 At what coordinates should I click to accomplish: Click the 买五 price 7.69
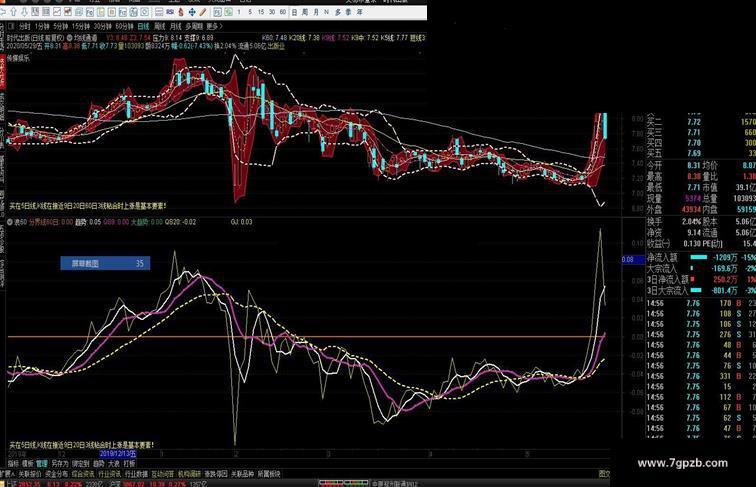tap(694, 153)
